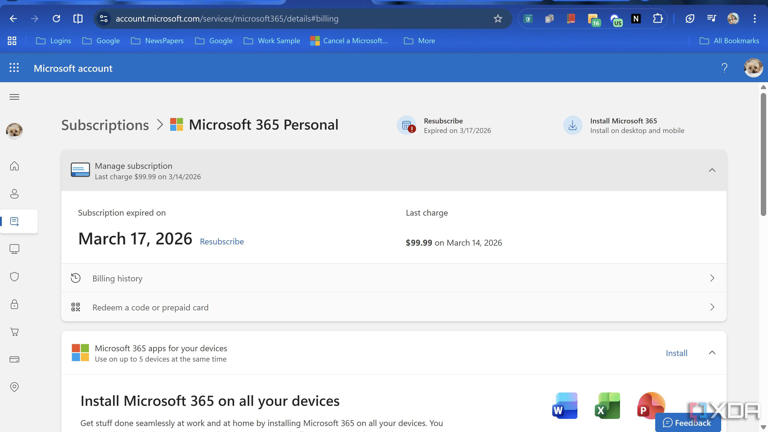
Task: Click the PowerPoint app icon
Action: click(650, 406)
